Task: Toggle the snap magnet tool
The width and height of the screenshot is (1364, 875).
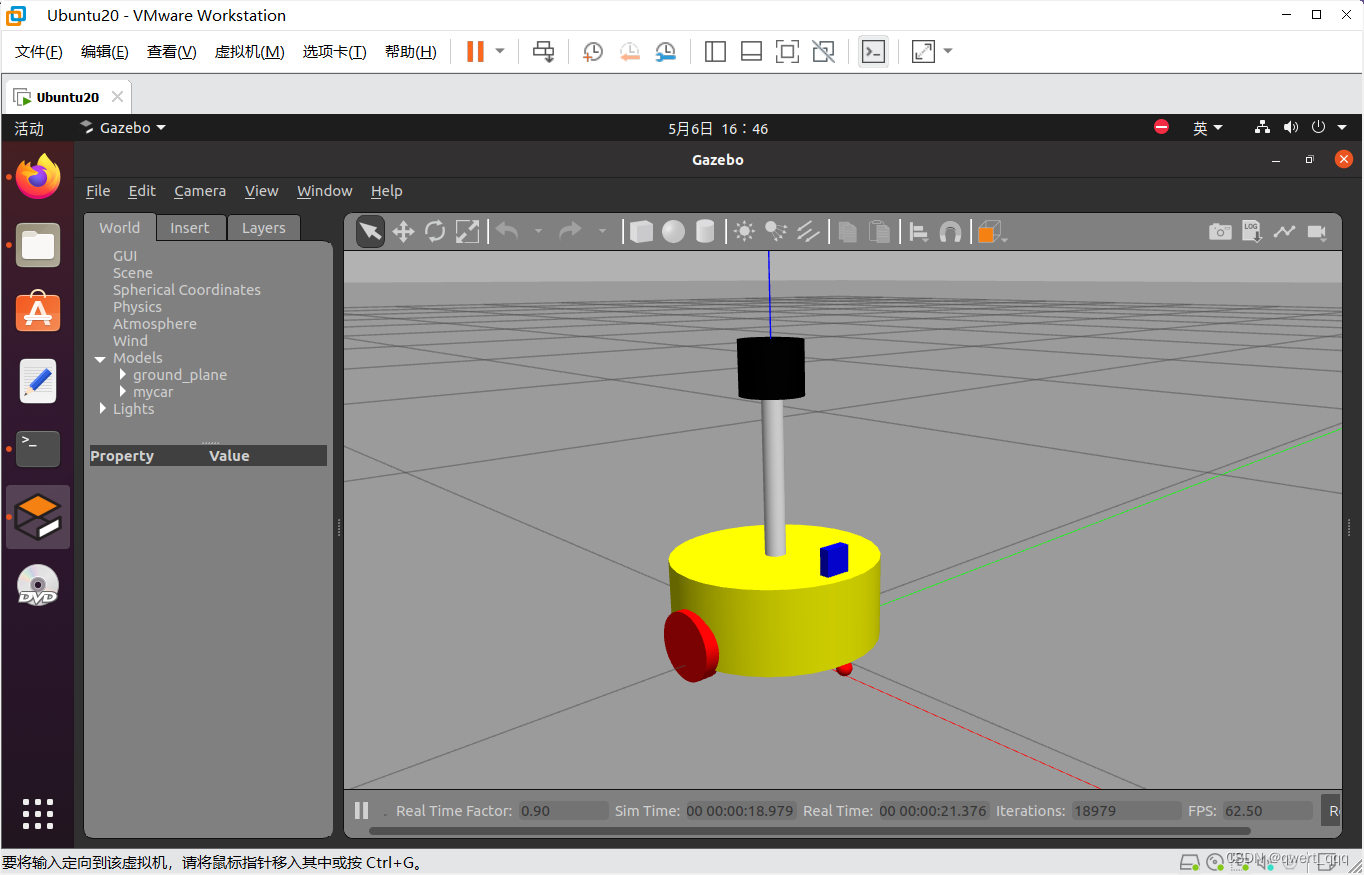Action: coord(950,232)
